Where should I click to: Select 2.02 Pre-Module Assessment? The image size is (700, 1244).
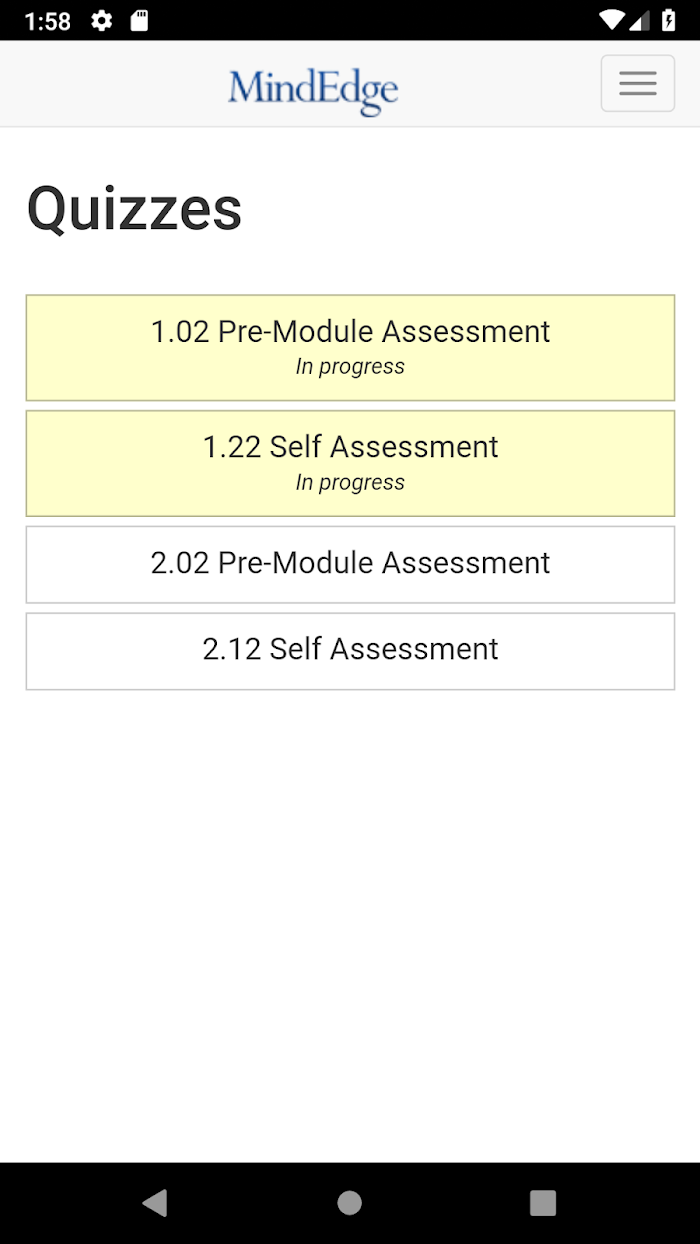pyautogui.click(x=350, y=564)
